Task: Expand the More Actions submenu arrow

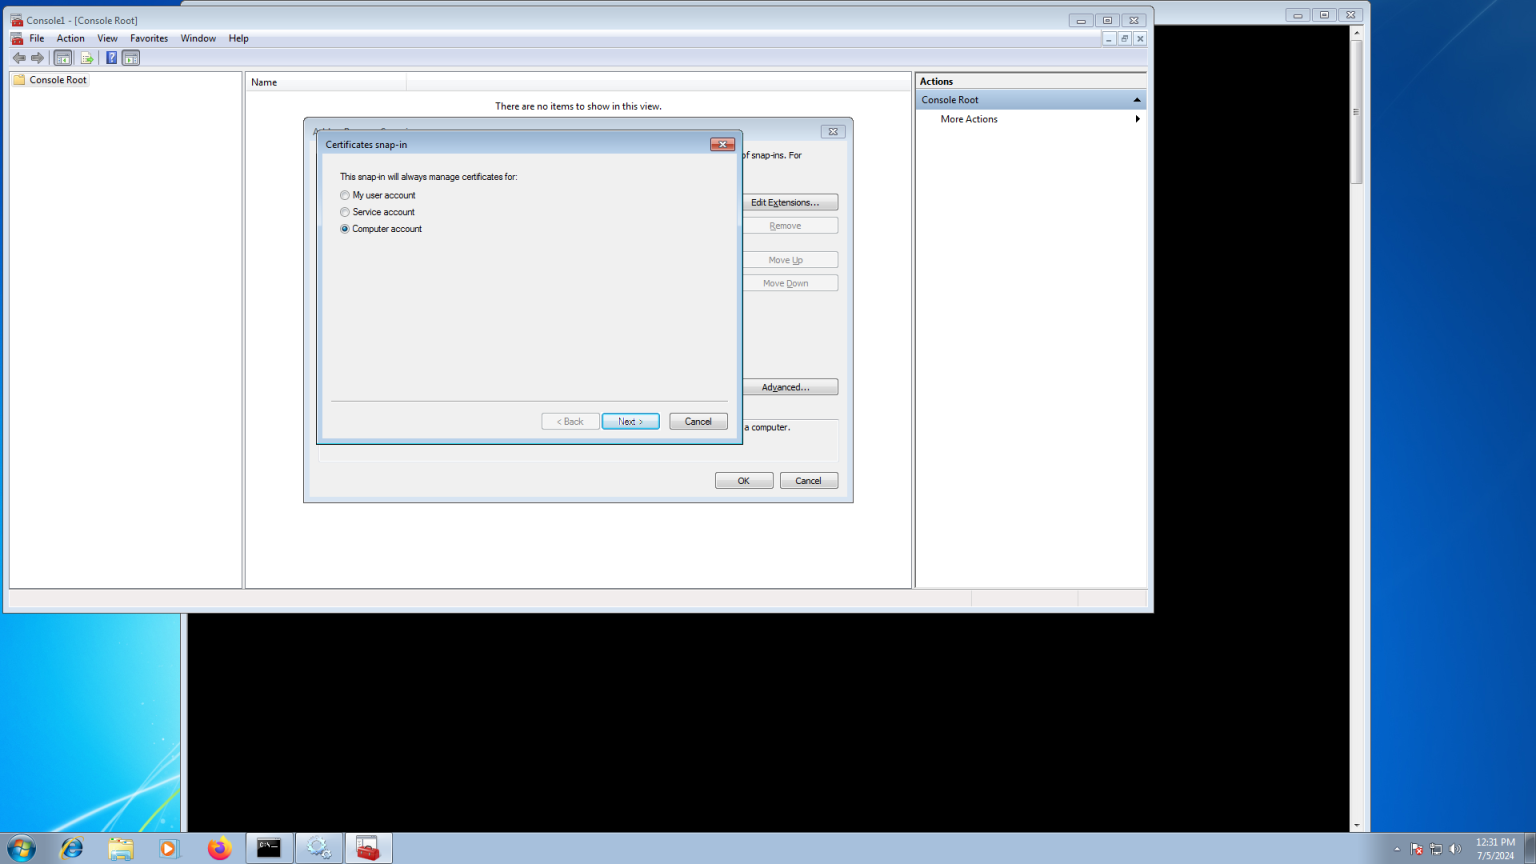Action: (1137, 119)
